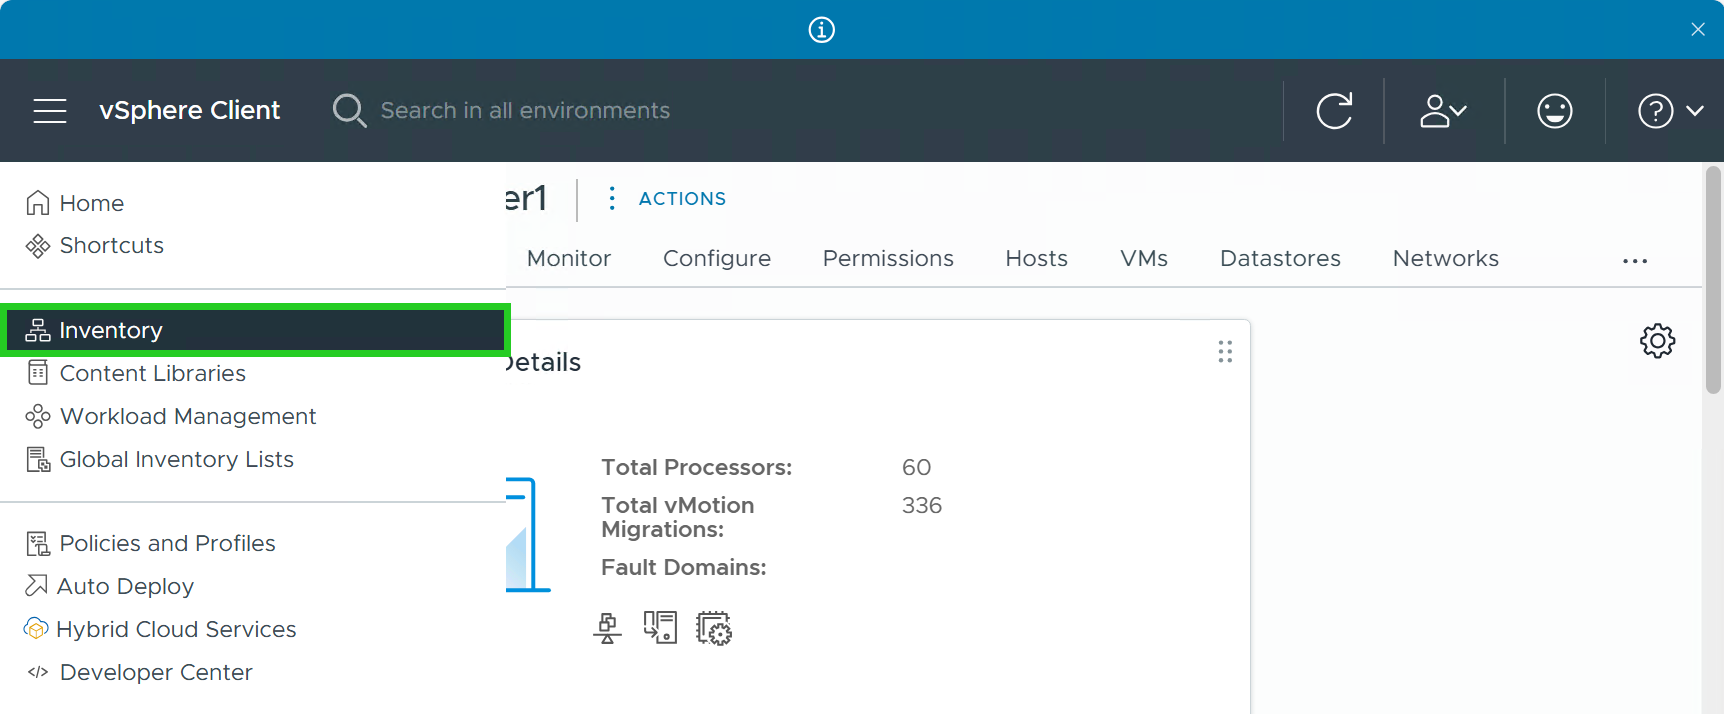Image resolution: width=1724 pixels, height=714 pixels.
Task: Switch to the VMs tab
Action: pyautogui.click(x=1144, y=259)
